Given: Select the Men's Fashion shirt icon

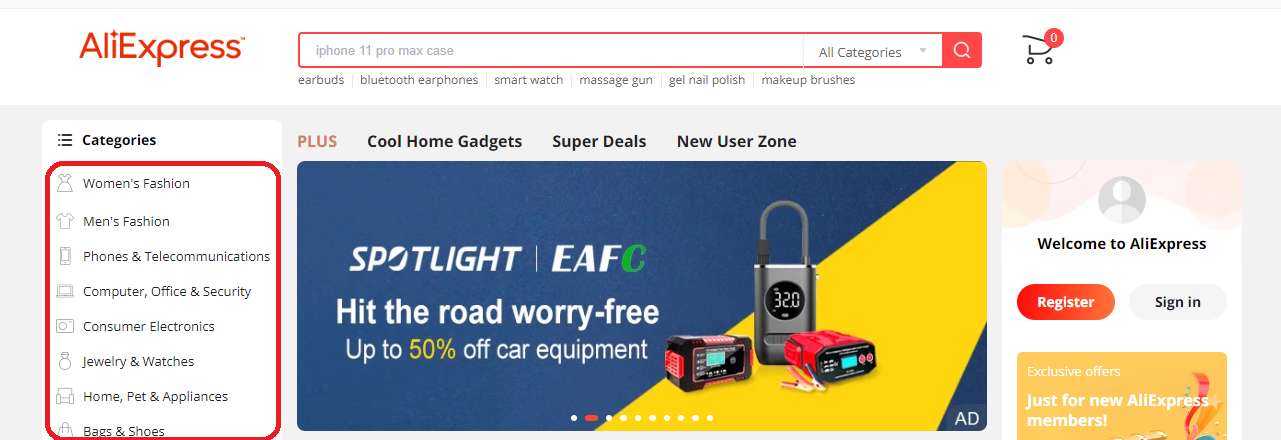Looking at the screenshot, I should (65, 221).
